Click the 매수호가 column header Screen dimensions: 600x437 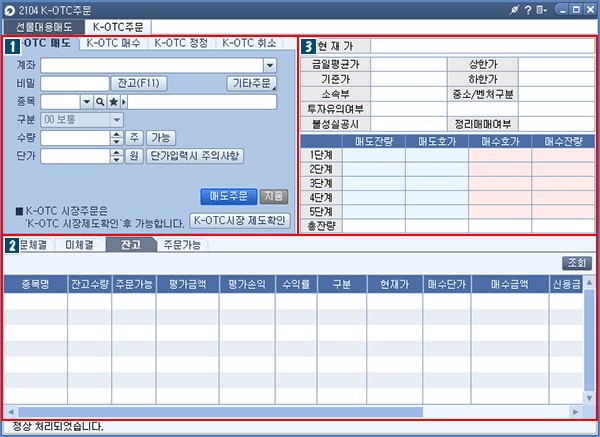pos(500,142)
